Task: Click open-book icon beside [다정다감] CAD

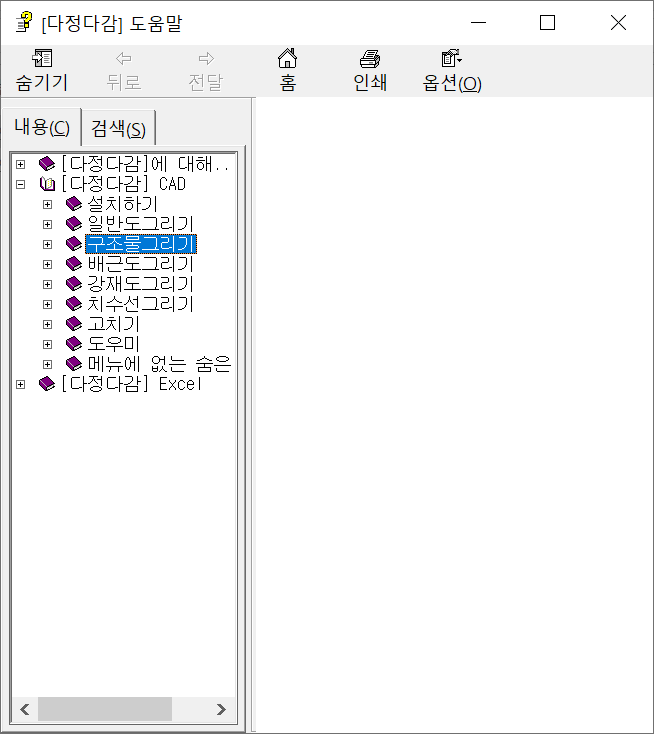Action: [x=47, y=184]
